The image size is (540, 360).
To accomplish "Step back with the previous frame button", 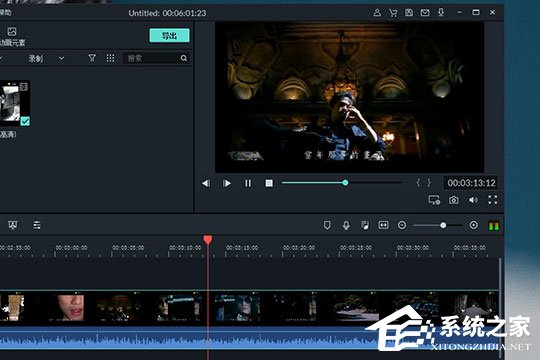I will (x=206, y=183).
